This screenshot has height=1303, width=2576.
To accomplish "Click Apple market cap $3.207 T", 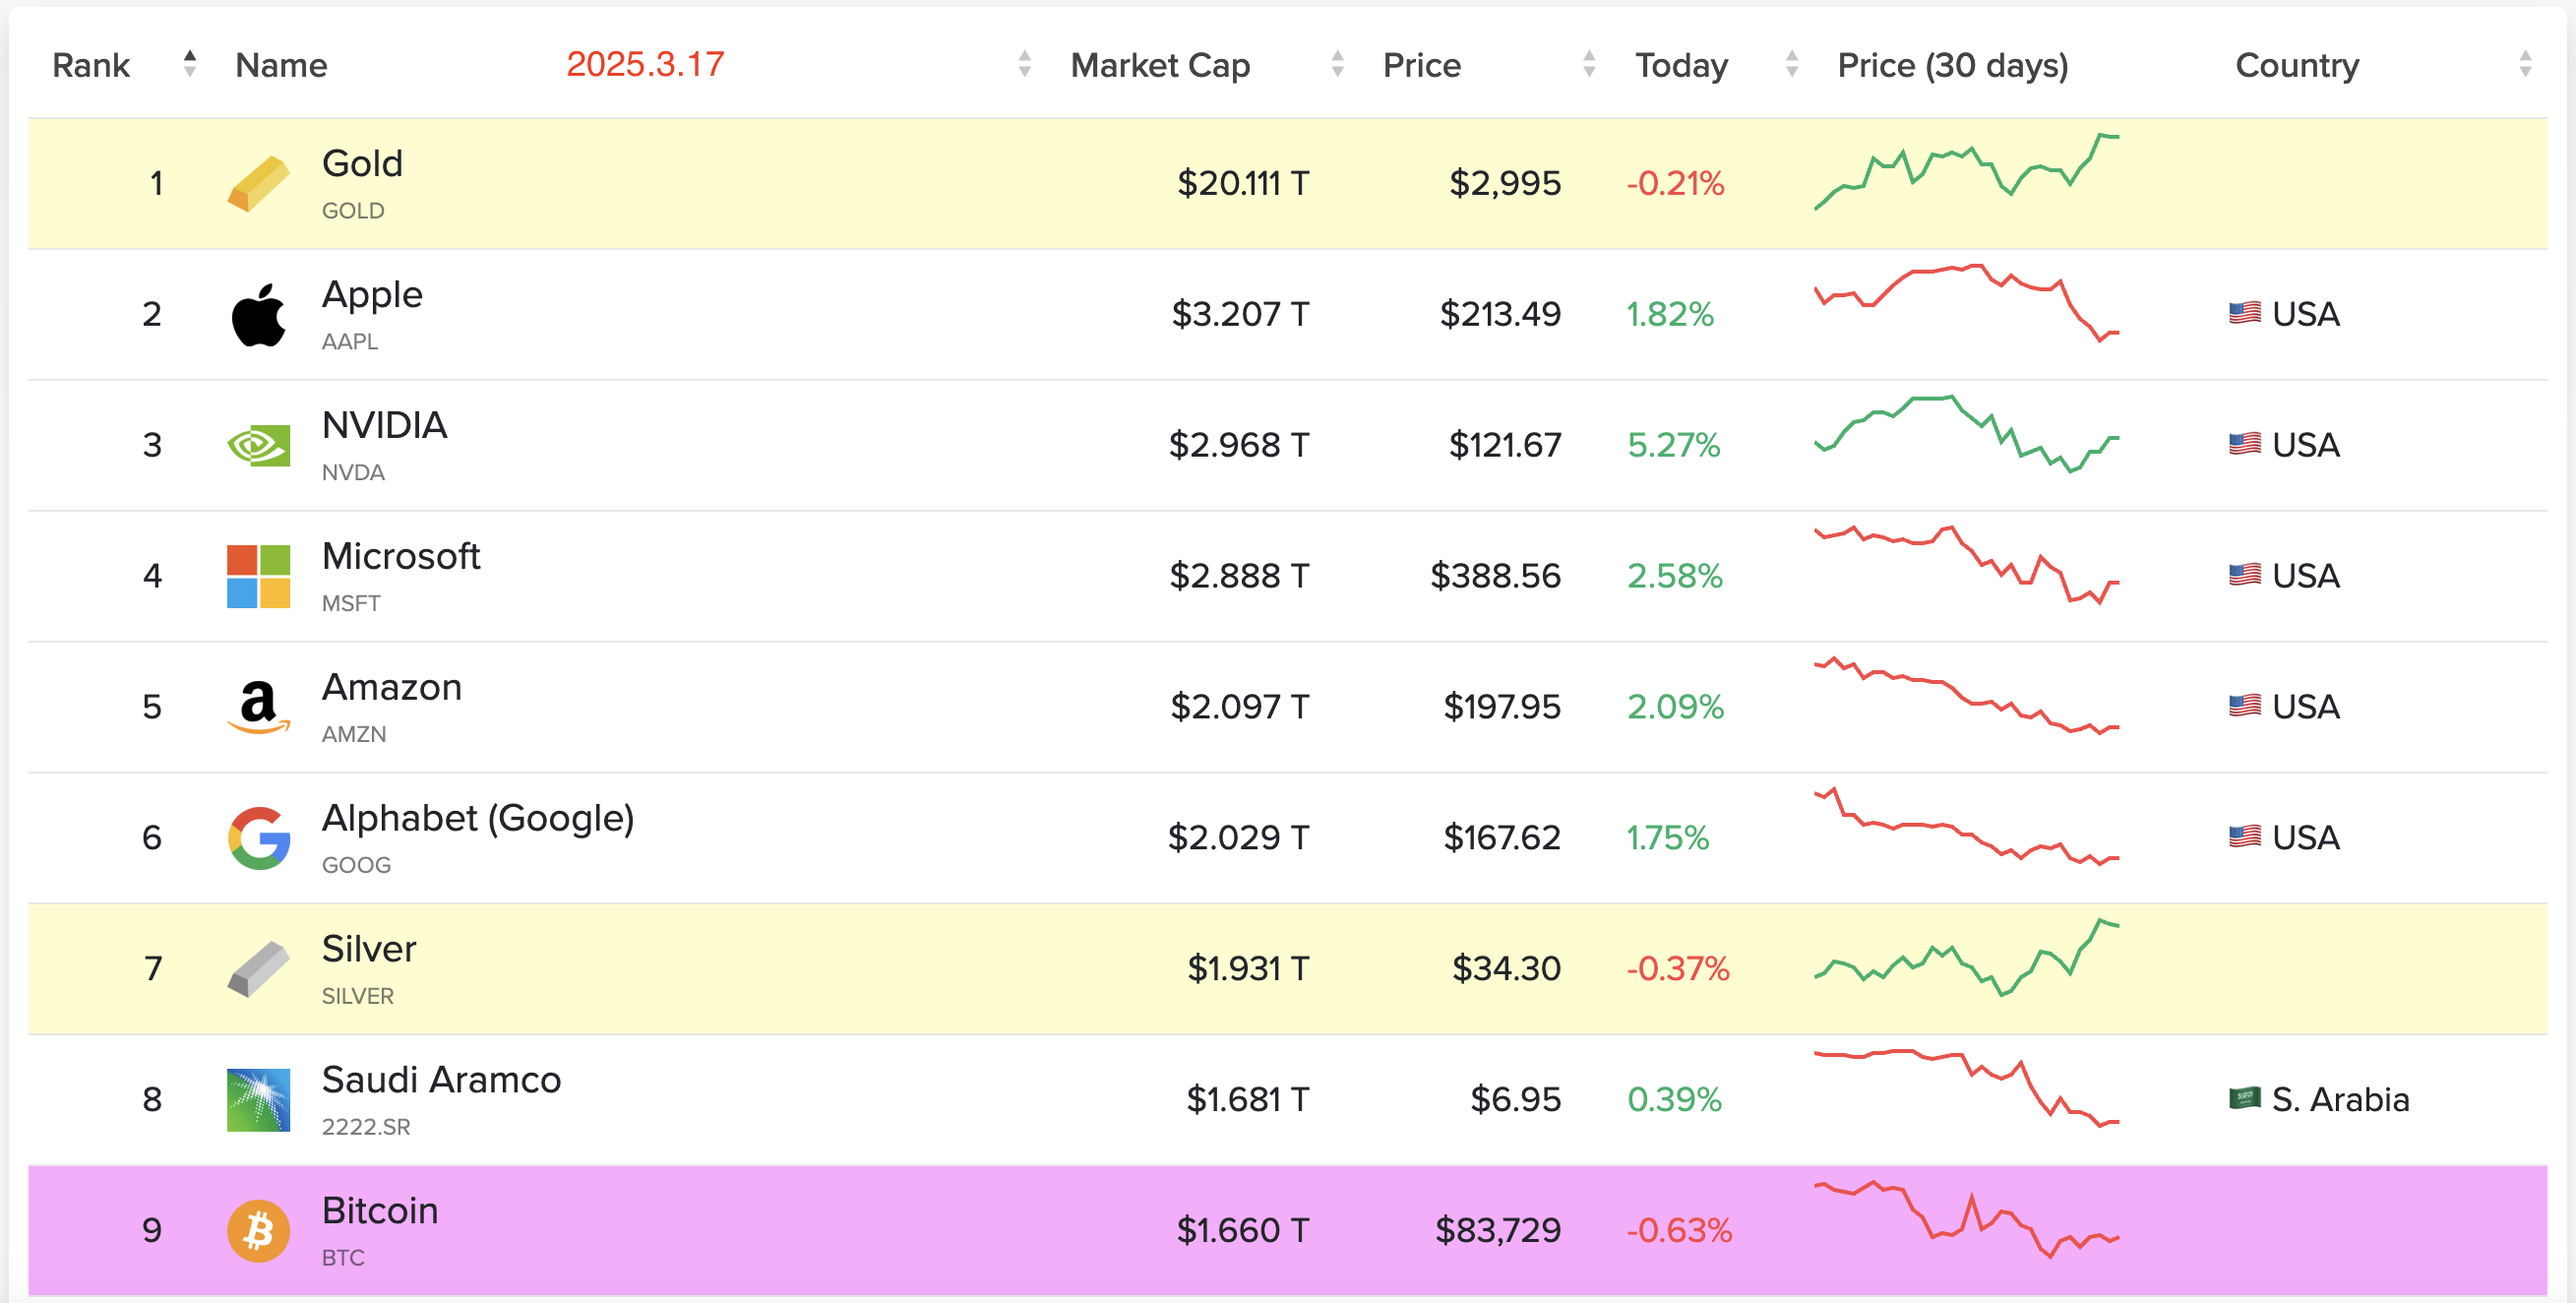I will pyautogui.click(x=1240, y=314).
